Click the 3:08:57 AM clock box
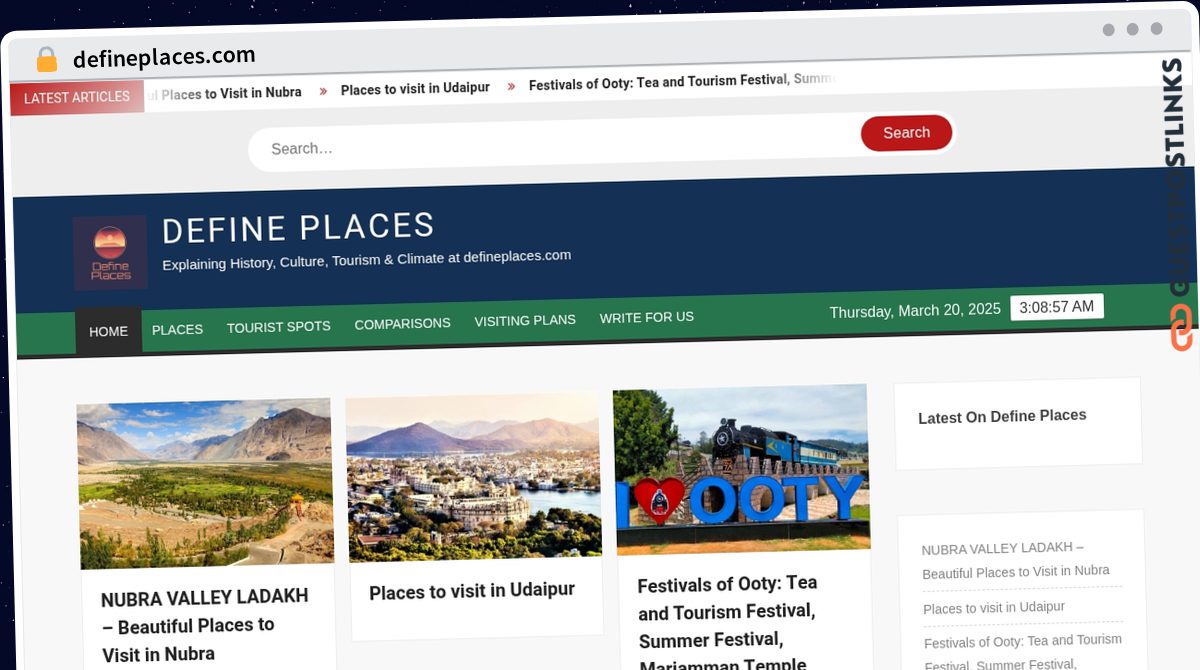The width and height of the screenshot is (1200, 670). (x=1056, y=307)
